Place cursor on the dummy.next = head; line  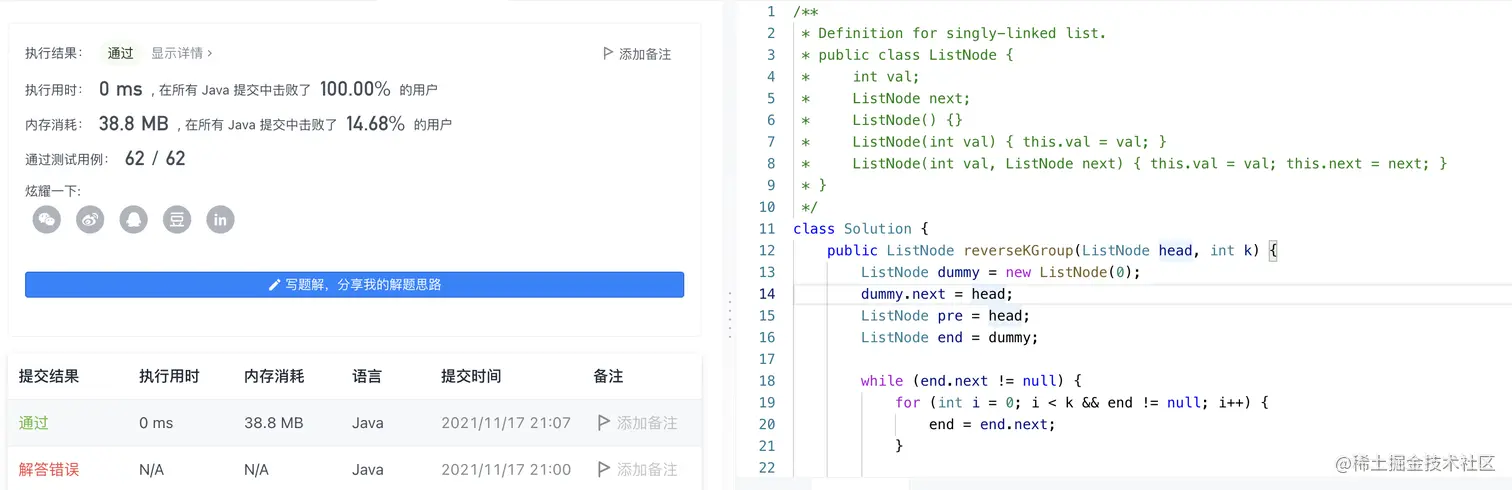point(937,294)
